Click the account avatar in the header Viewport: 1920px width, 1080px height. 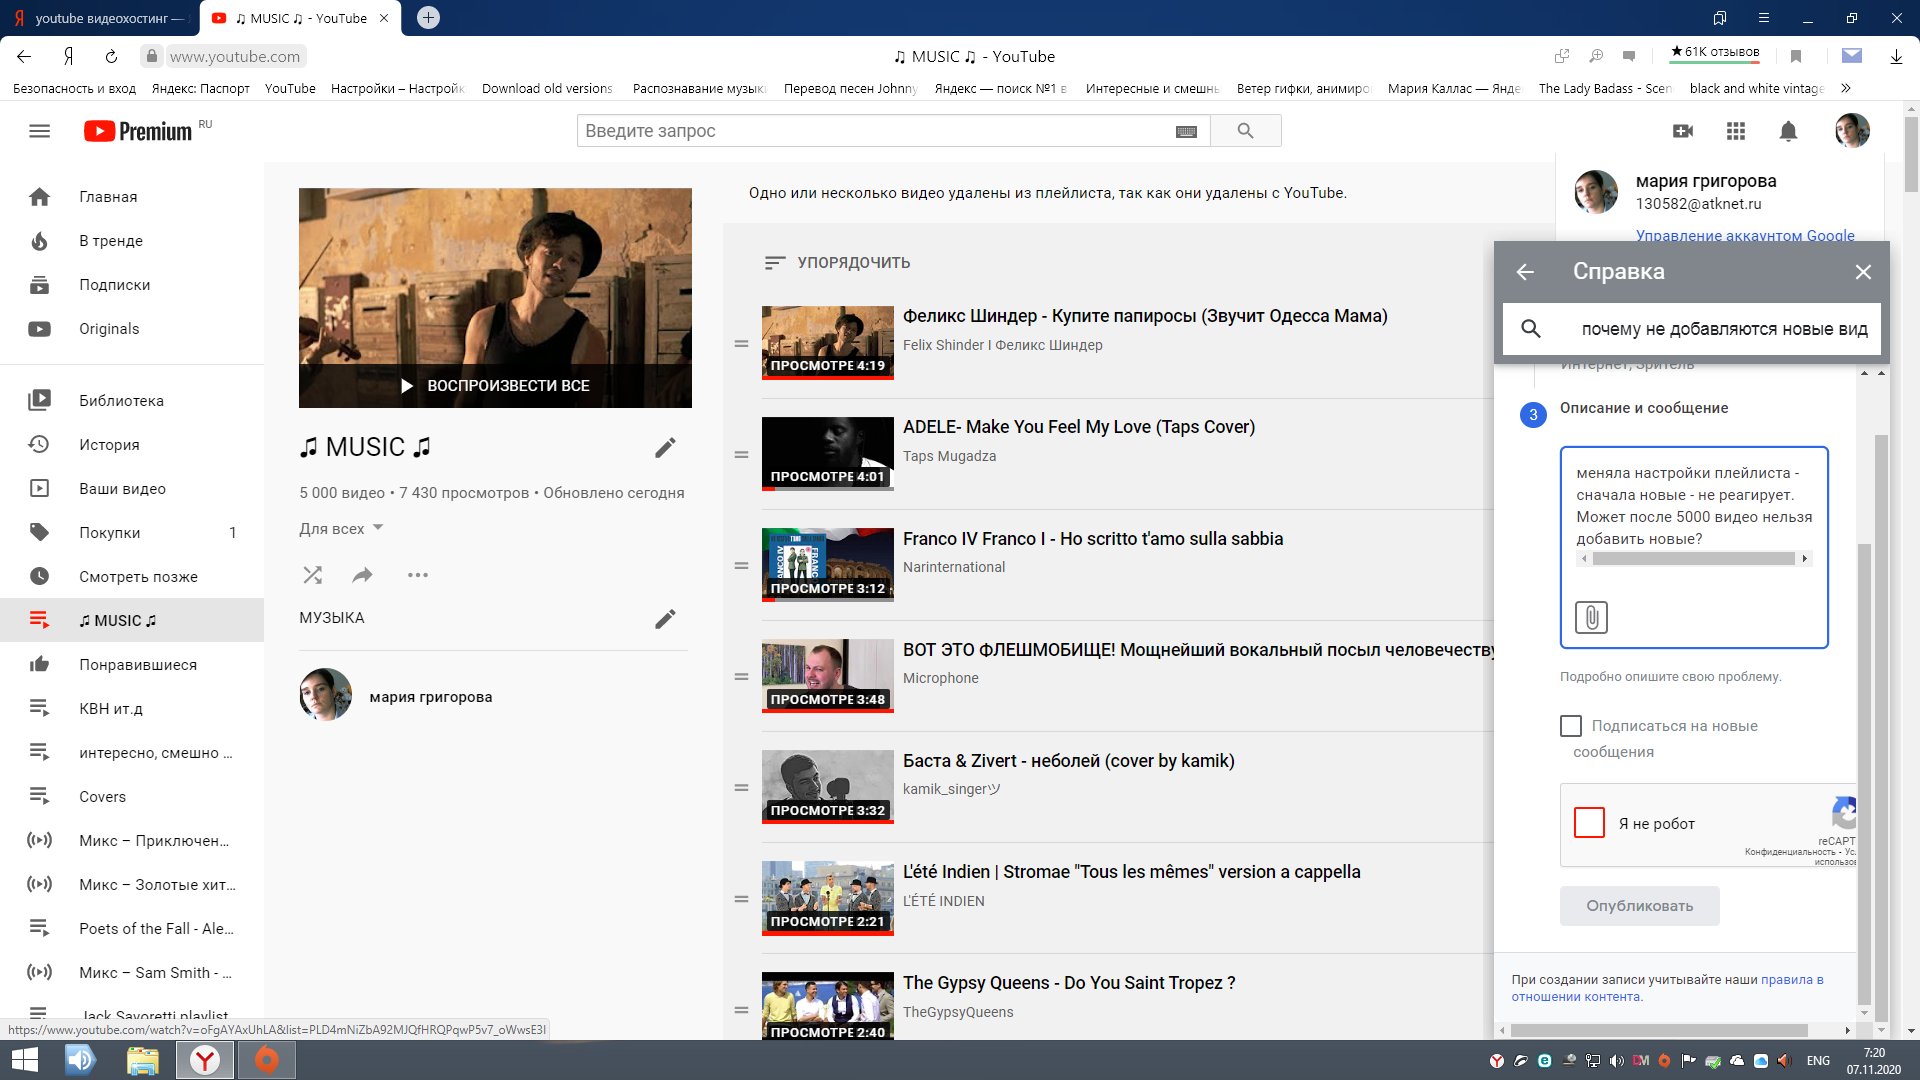pos(1852,131)
